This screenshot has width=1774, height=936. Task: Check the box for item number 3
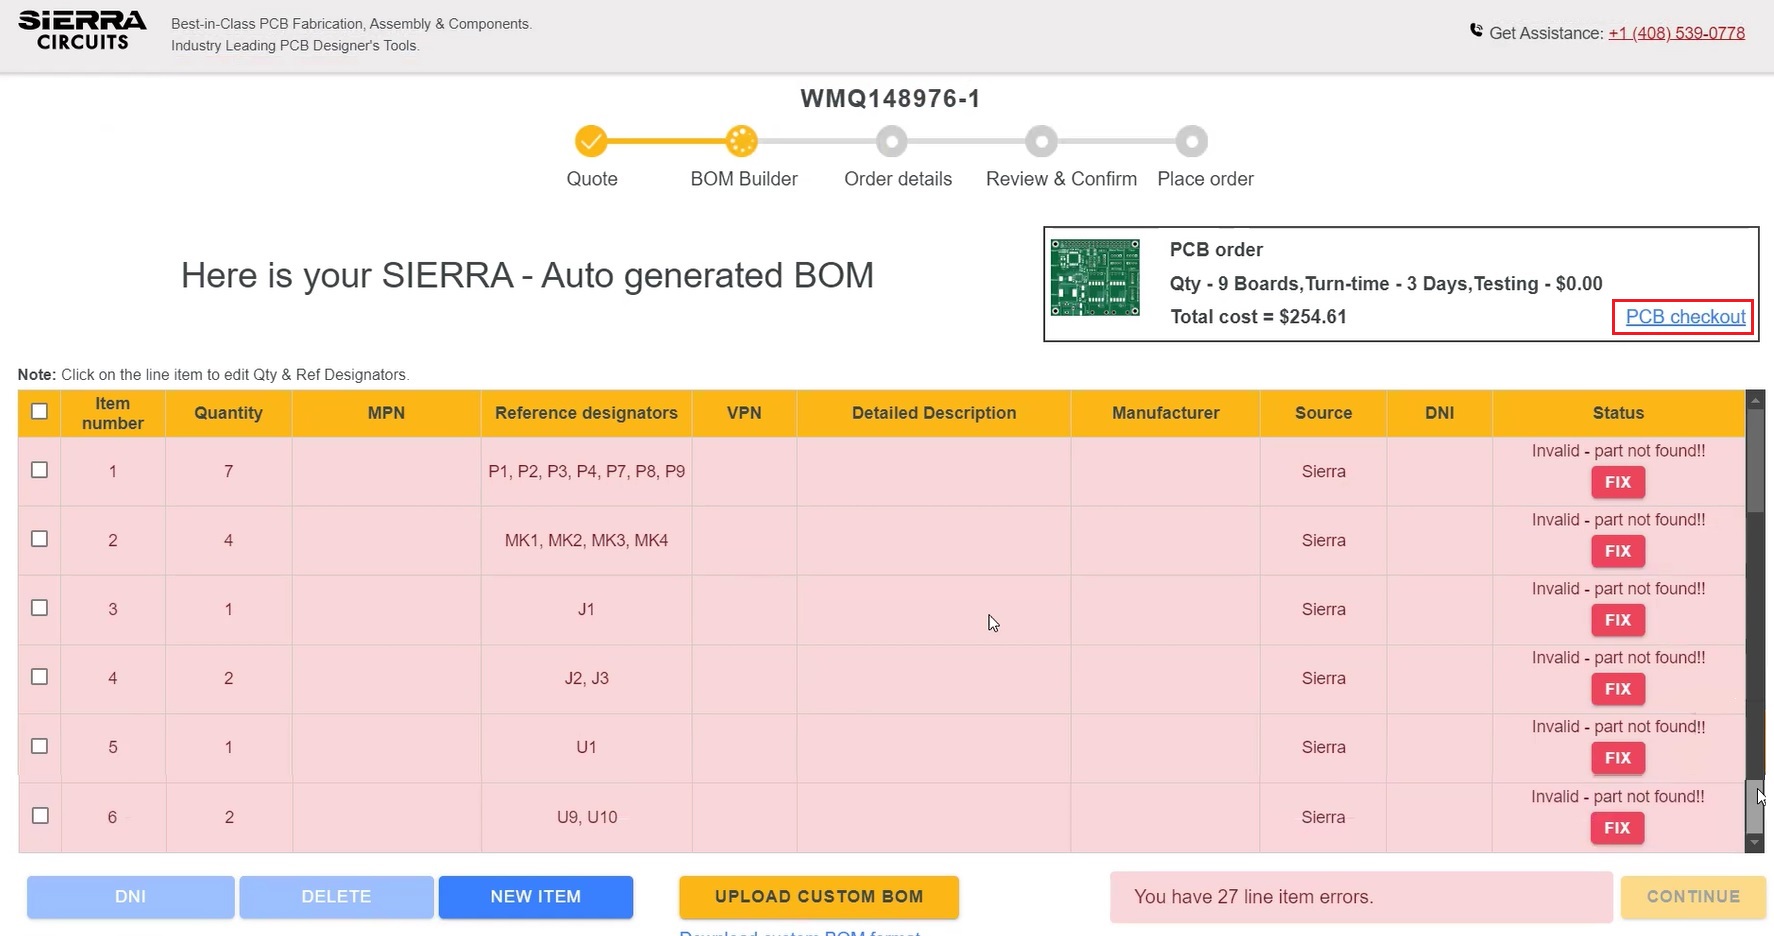pyautogui.click(x=39, y=607)
